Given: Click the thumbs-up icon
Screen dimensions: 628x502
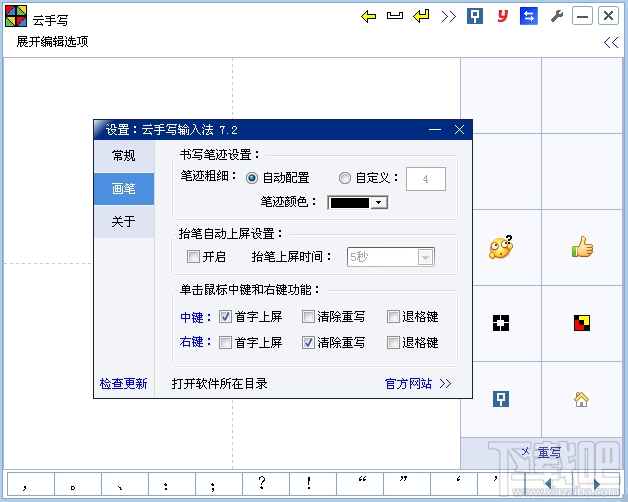Looking at the screenshot, I should coord(582,247).
